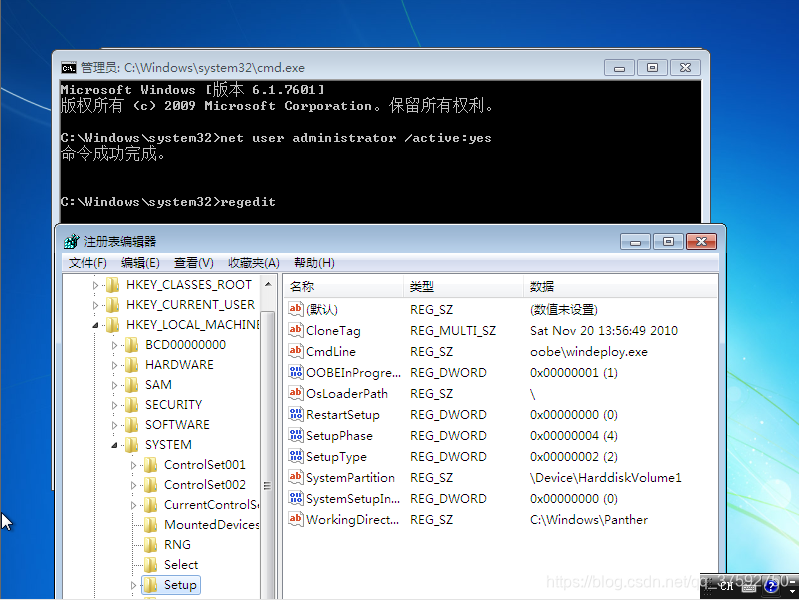Click the cmd.exe window title icon
This screenshot has height=600, width=799.
(68, 68)
